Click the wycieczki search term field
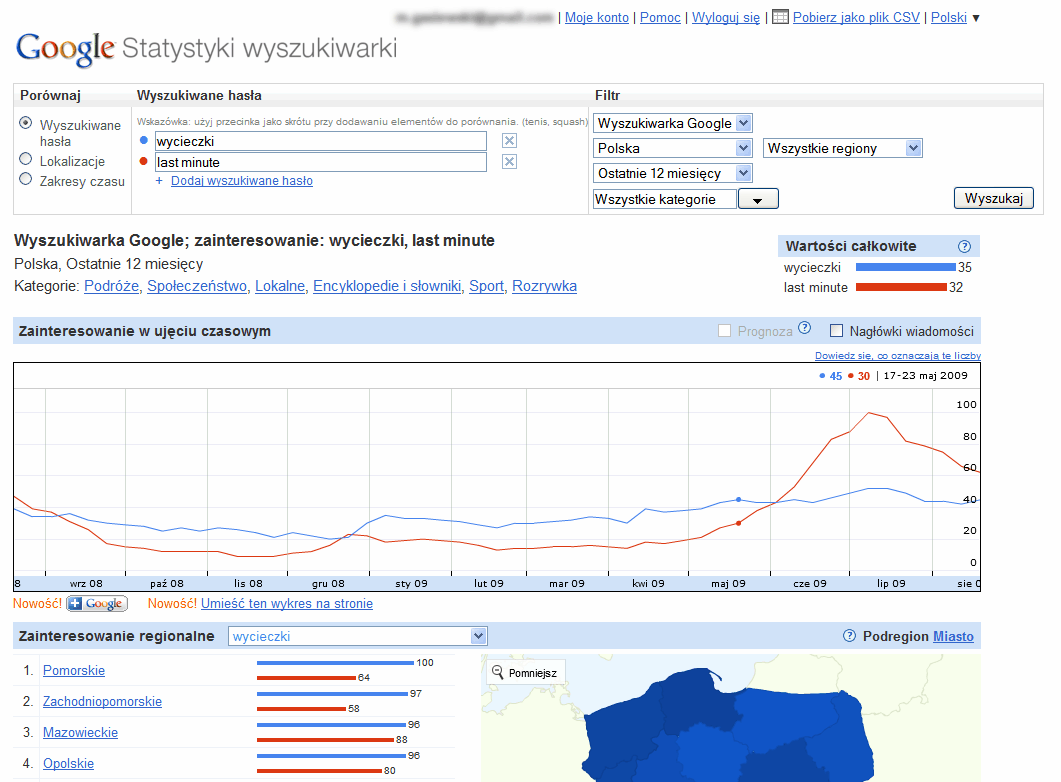Viewport: 1061px width, 782px height. point(321,141)
